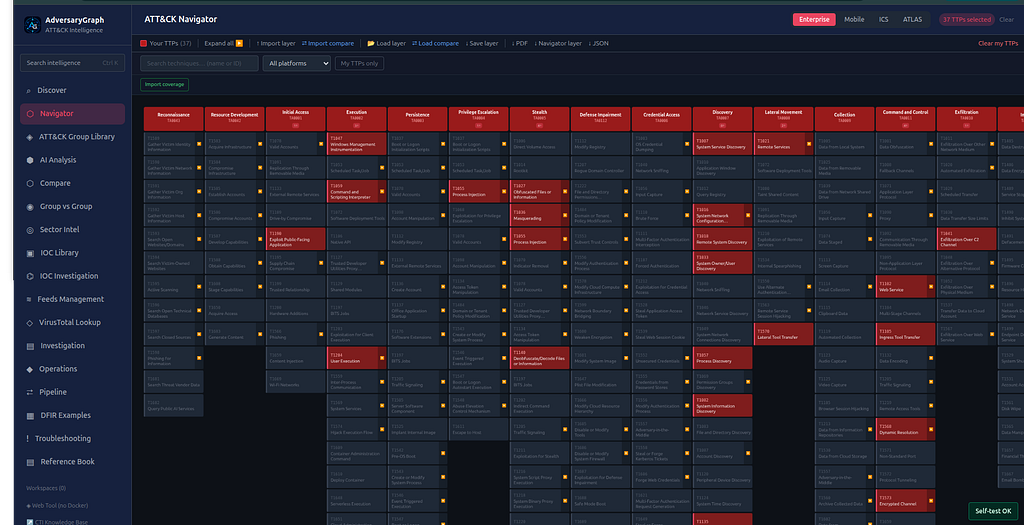Expand sub-techniques for Email Collection
The image size is (1024, 525).
point(870,287)
